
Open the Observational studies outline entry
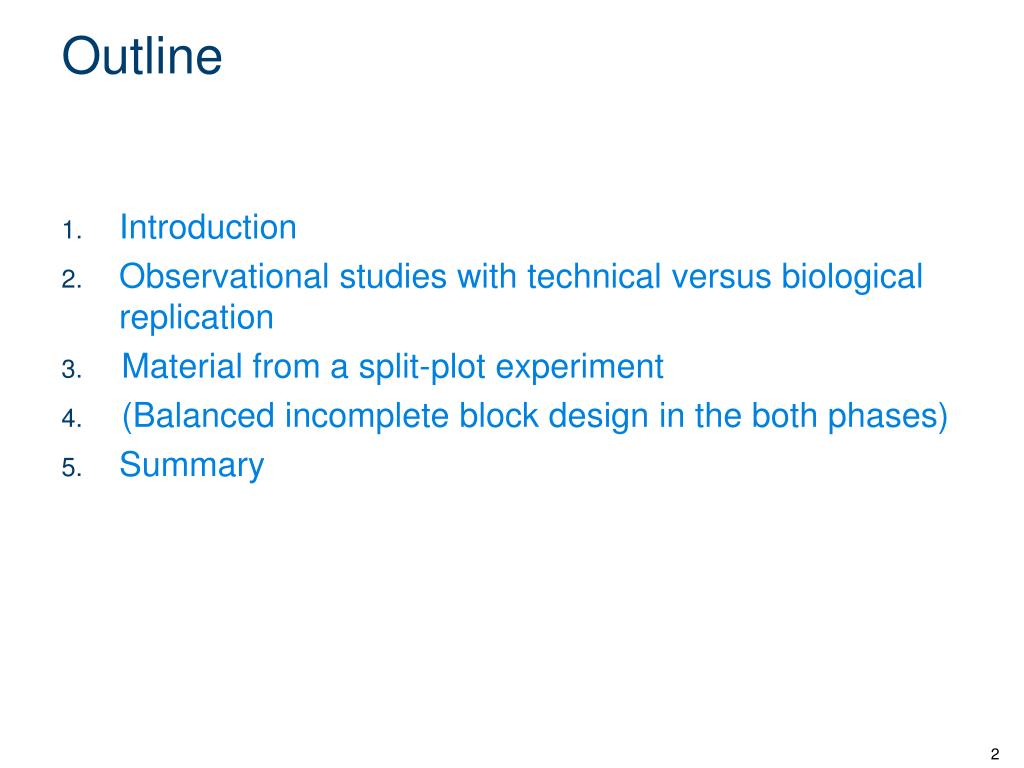[x=520, y=296]
